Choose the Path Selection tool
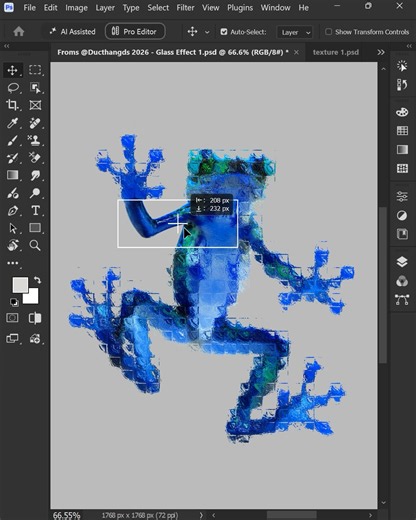 [x=13, y=228]
